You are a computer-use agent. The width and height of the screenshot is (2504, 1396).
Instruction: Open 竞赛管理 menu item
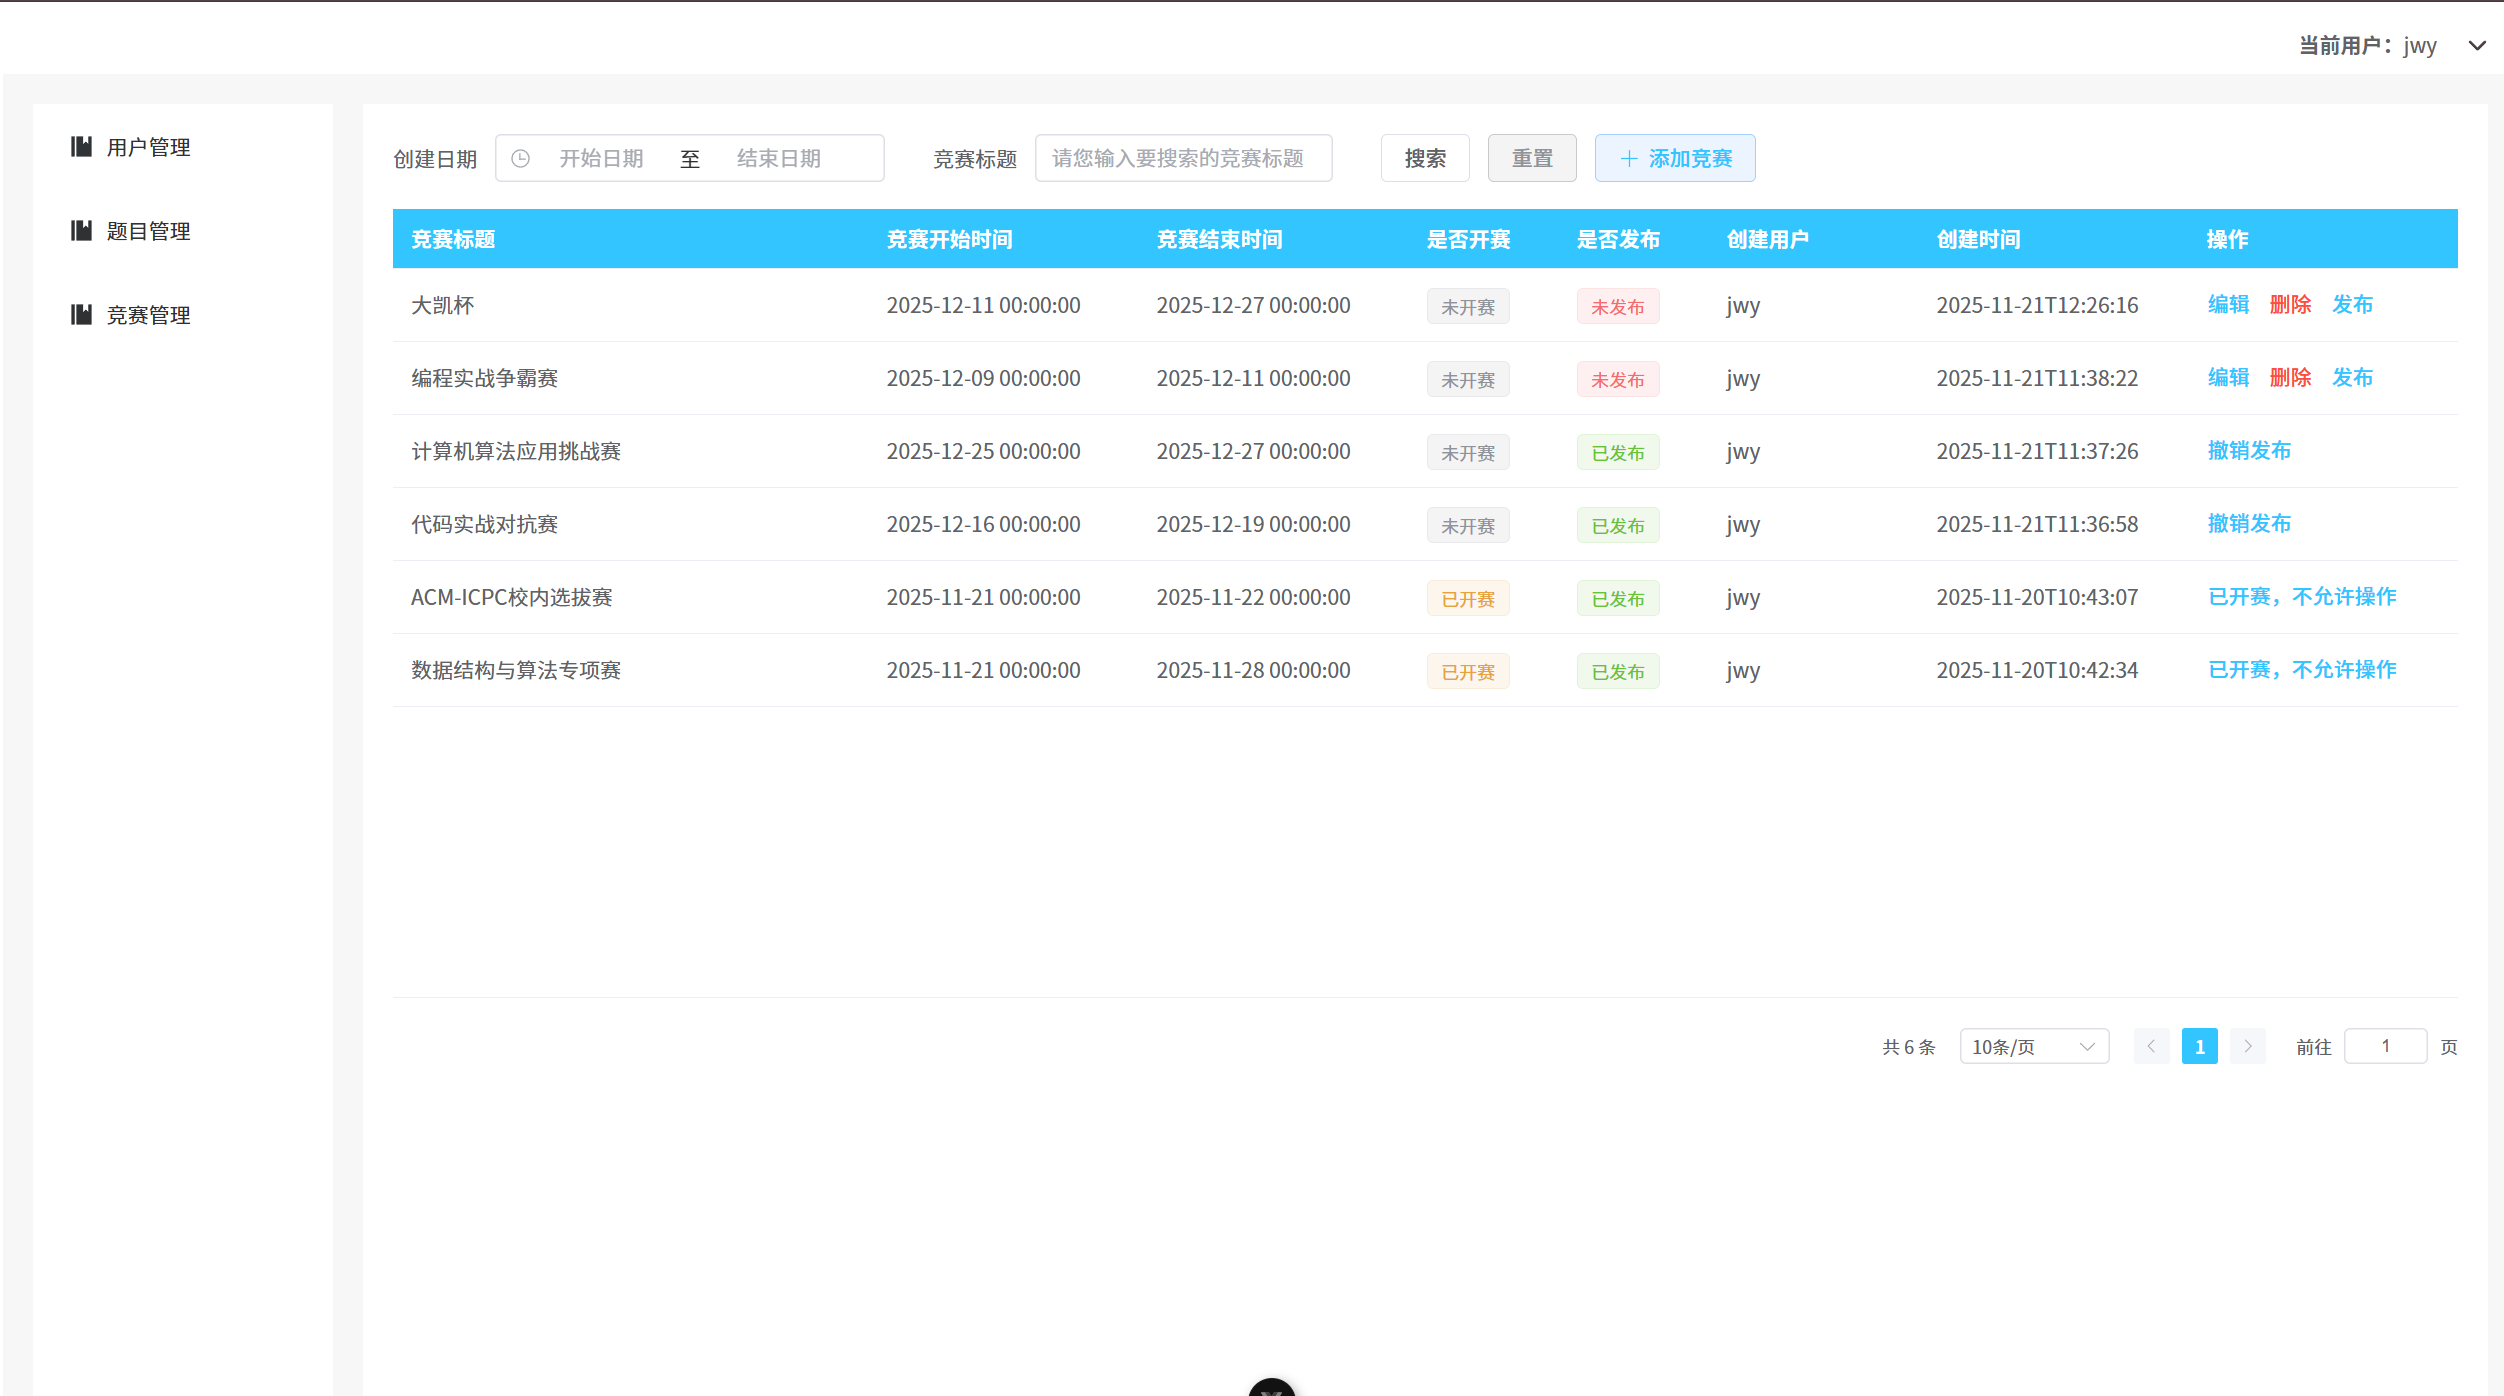tap(148, 315)
